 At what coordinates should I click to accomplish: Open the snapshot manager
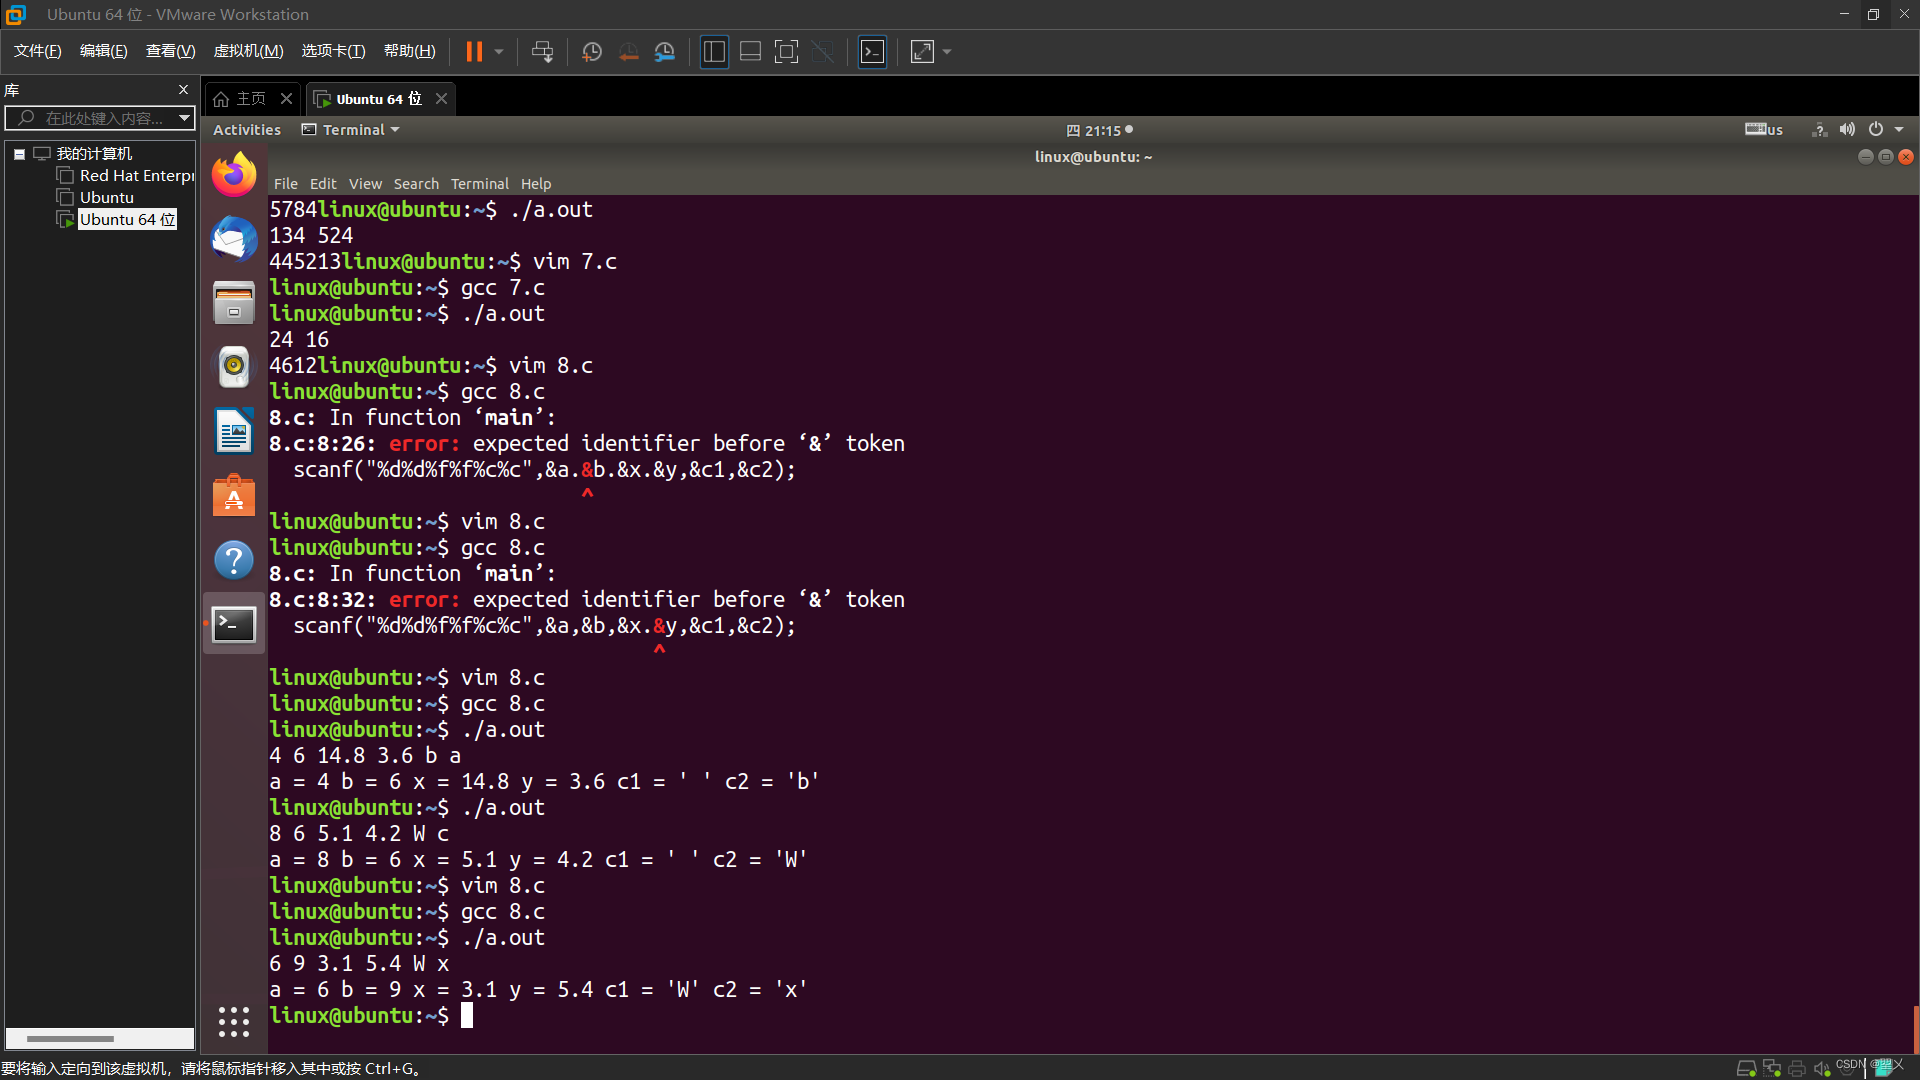coord(664,51)
